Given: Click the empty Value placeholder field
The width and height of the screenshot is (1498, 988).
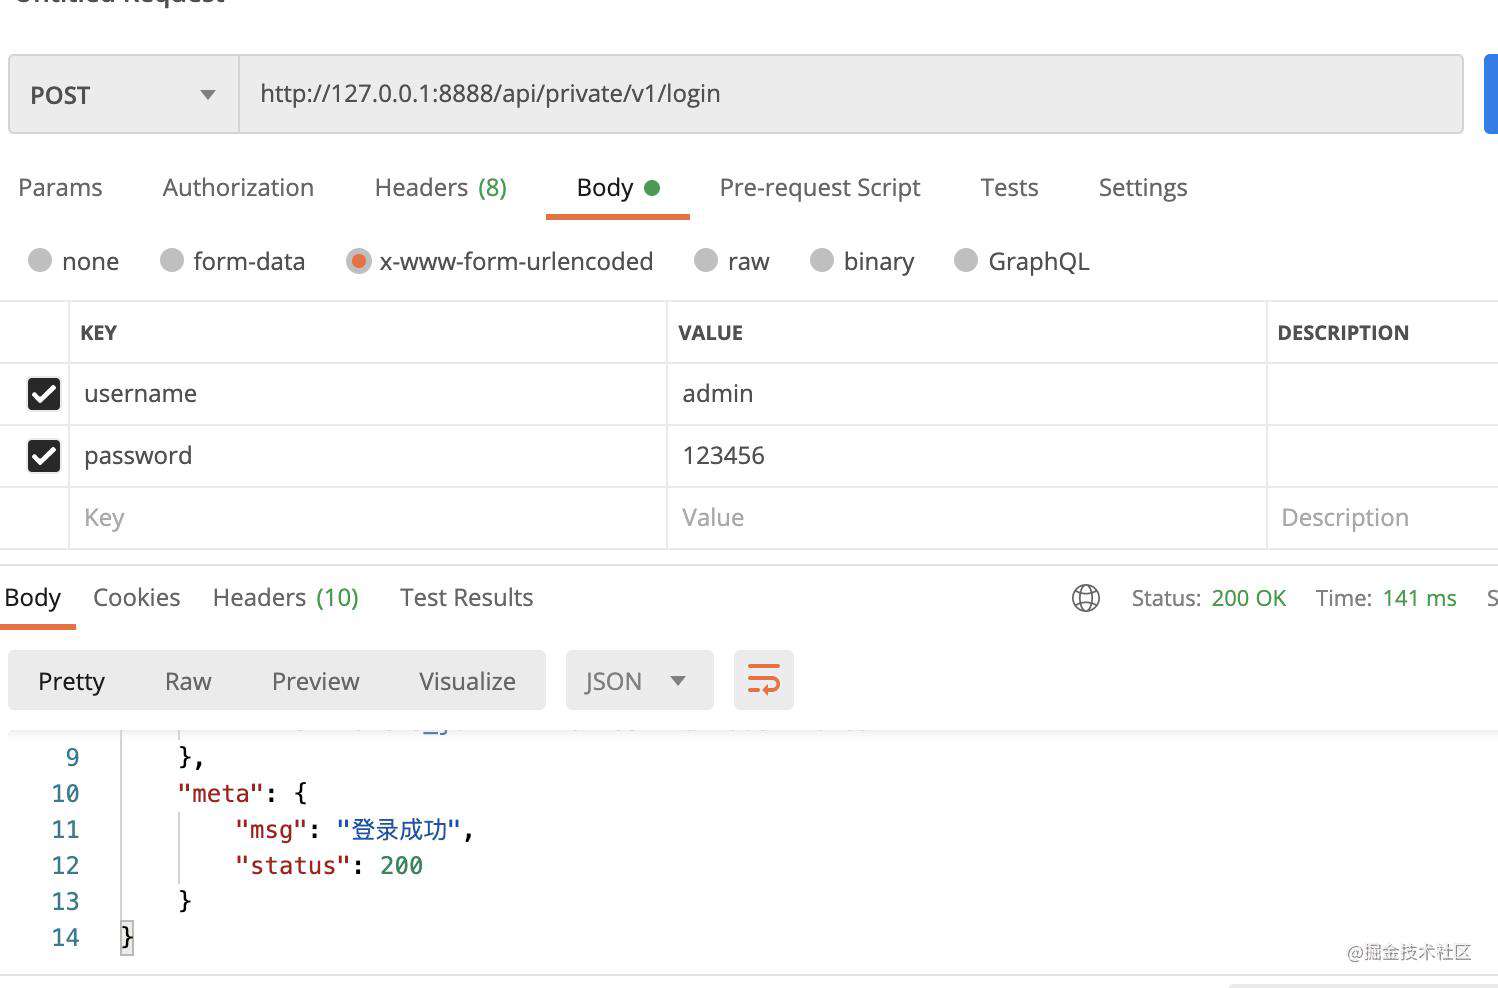Looking at the screenshot, I should coord(966,518).
